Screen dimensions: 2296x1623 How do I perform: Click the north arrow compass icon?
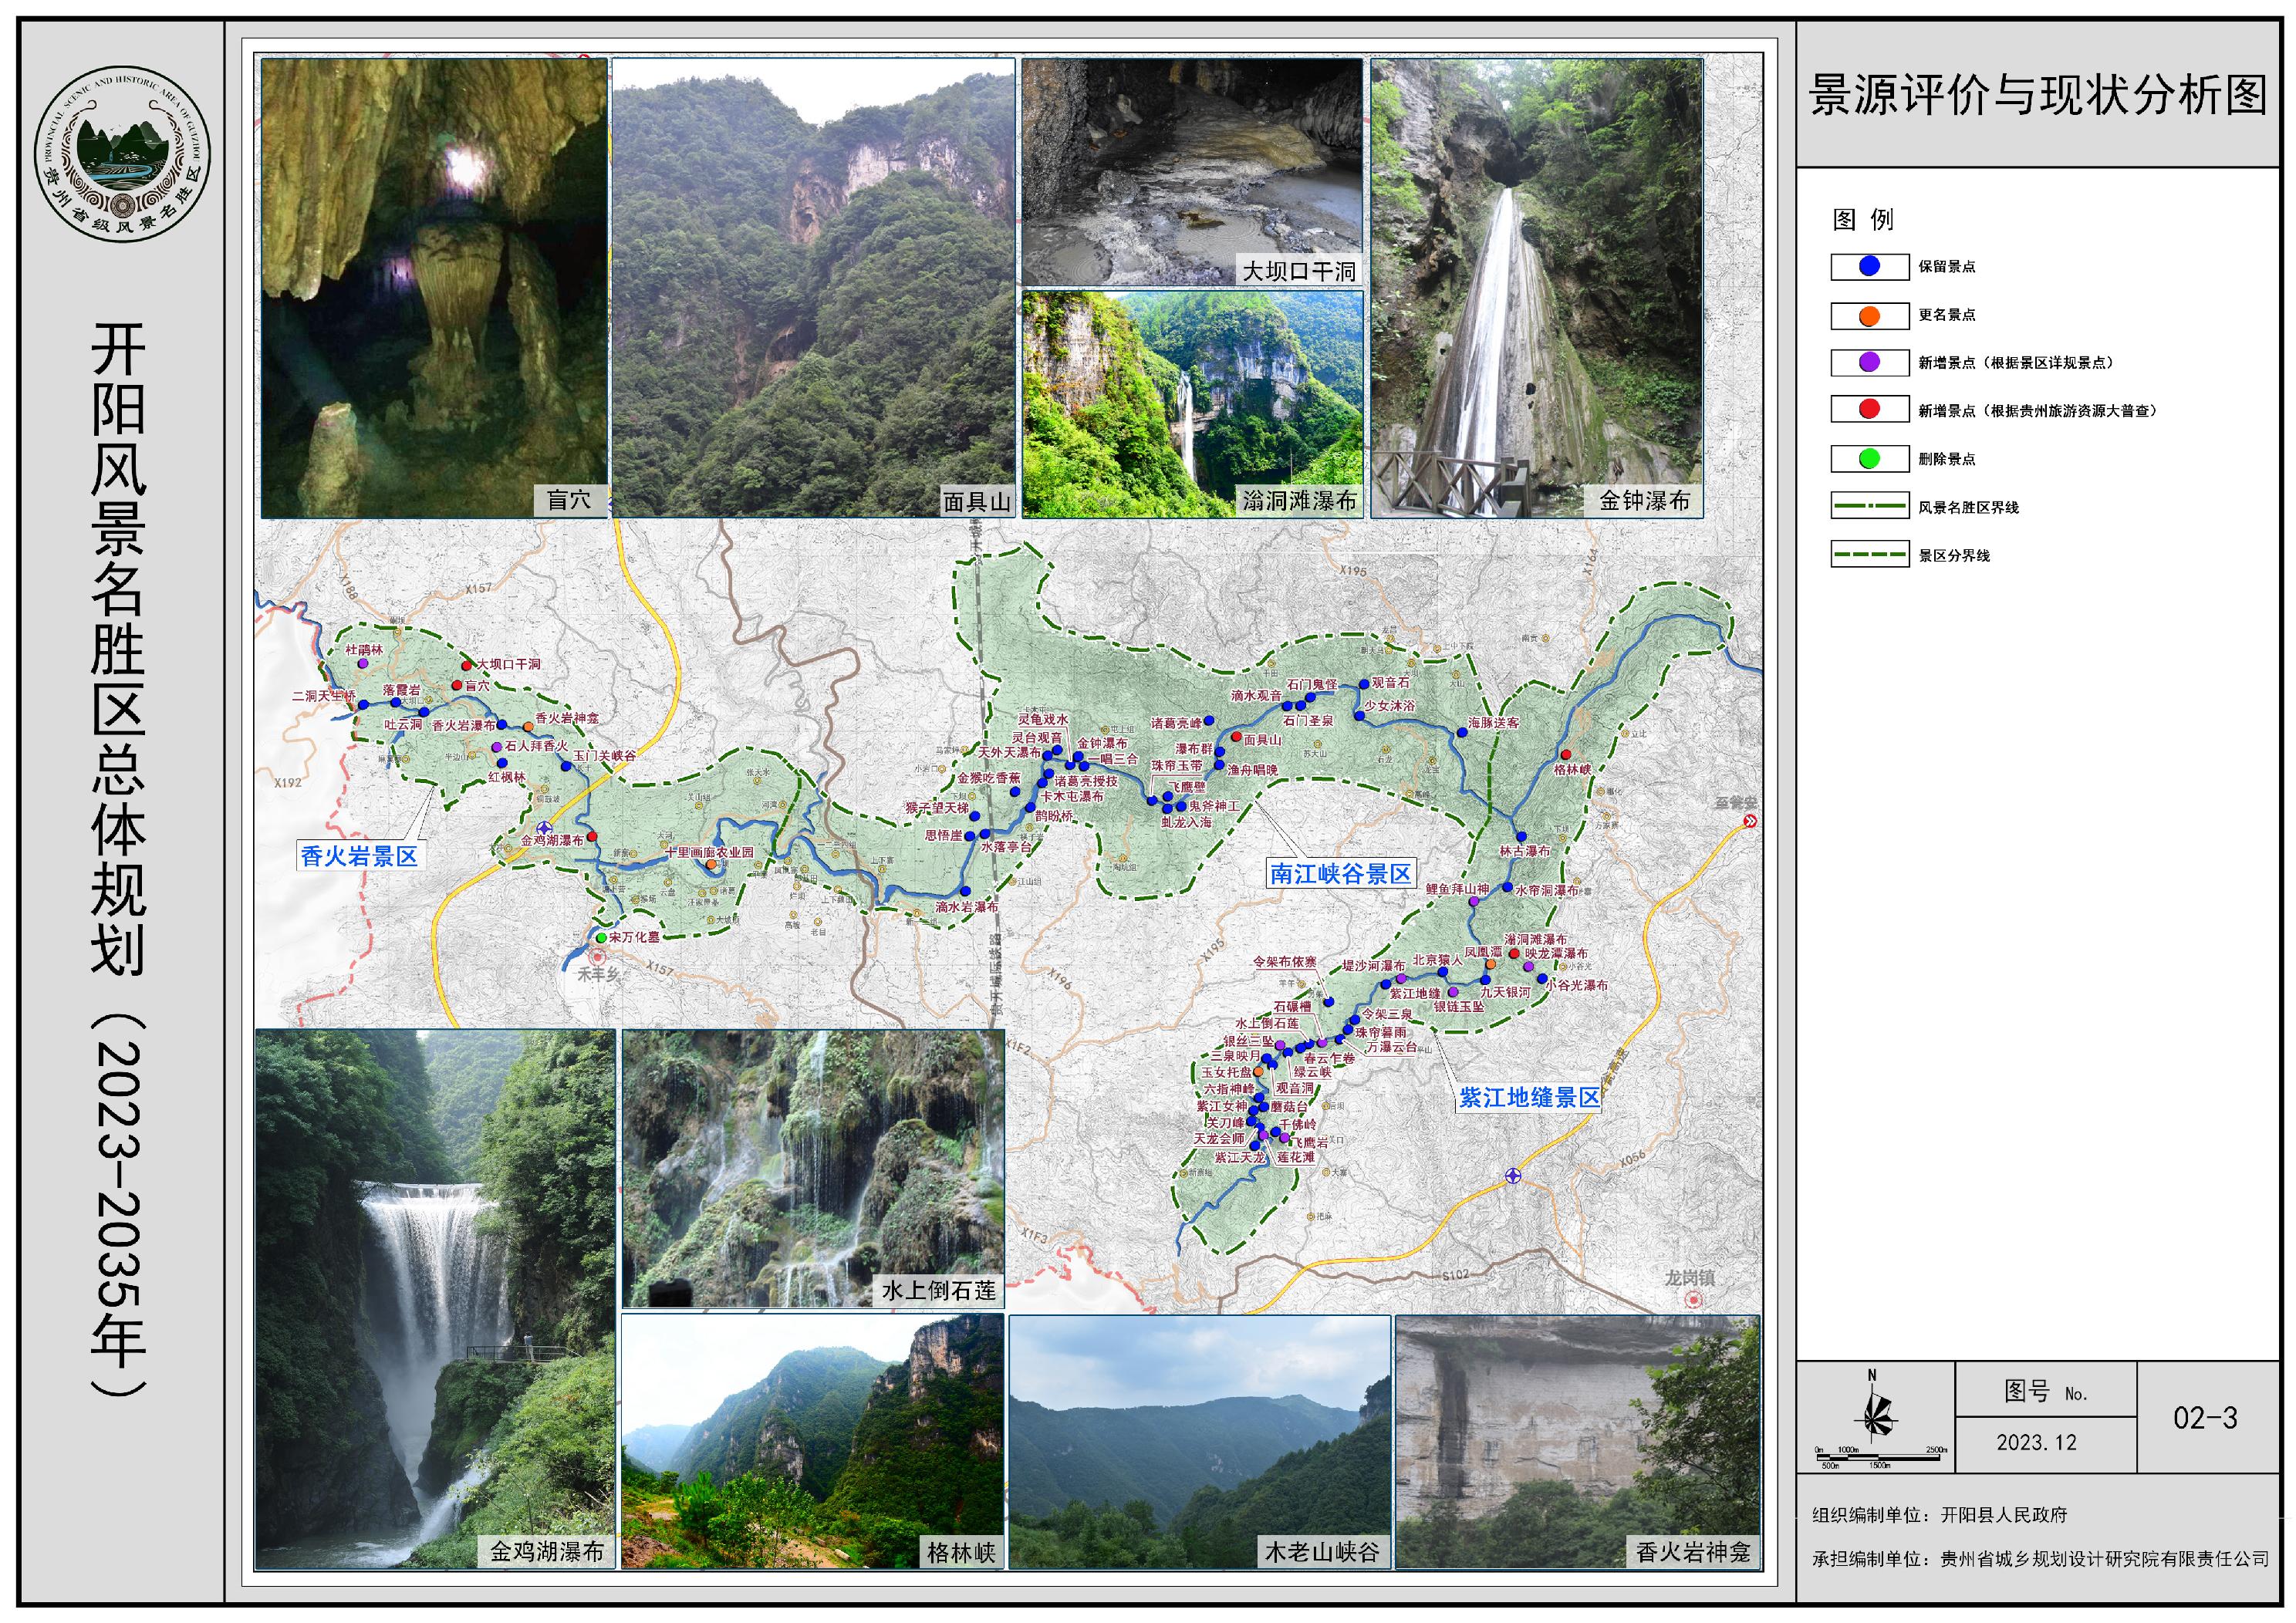(1875, 1414)
